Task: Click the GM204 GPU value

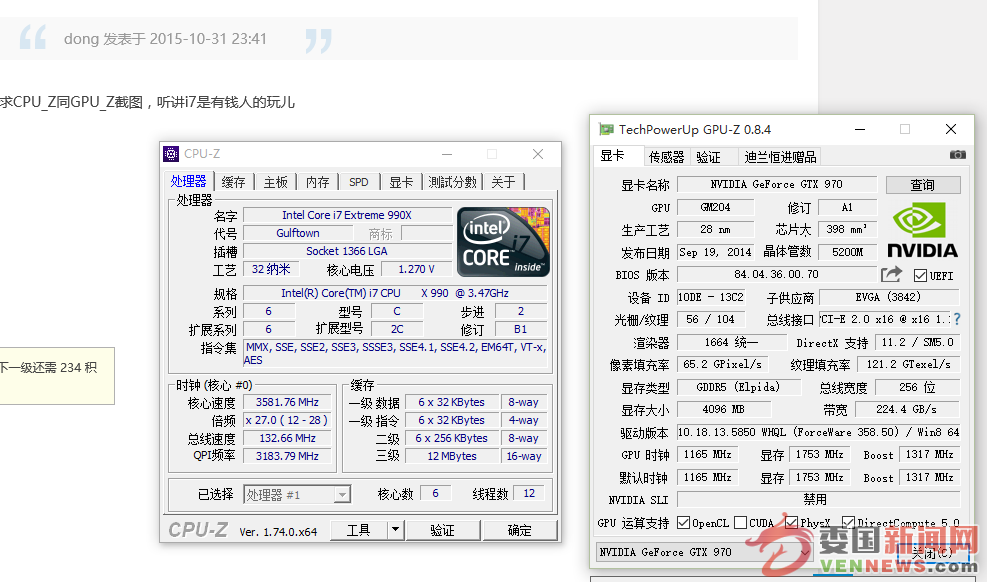Action: point(715,207)
